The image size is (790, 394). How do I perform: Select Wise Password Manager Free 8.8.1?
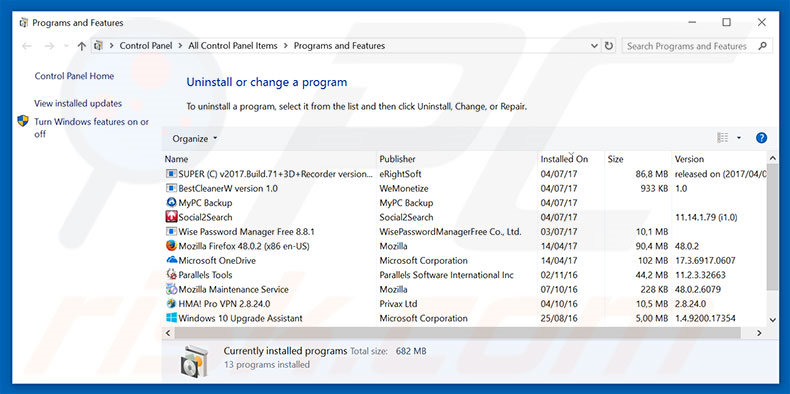[x=246, y=232]
